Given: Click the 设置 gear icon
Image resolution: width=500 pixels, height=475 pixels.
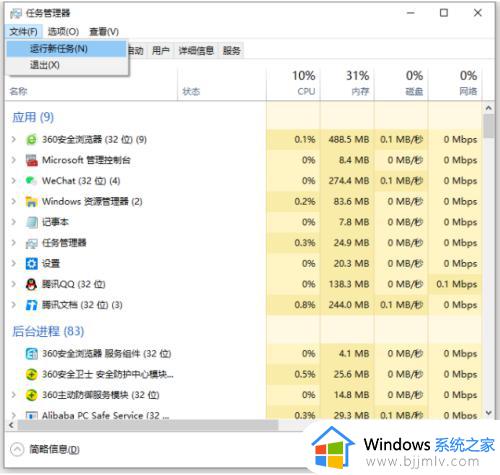Looking at the screenshot, I should tap(31, 264).
